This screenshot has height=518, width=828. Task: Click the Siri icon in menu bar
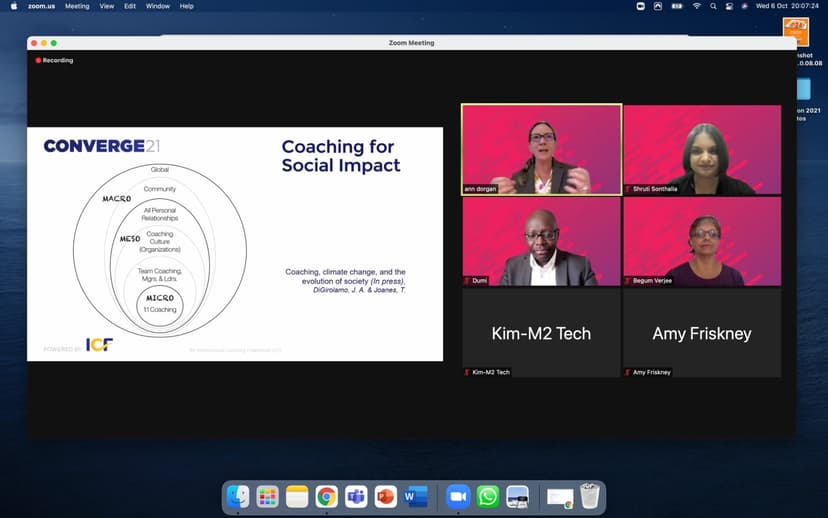[745, 6]
